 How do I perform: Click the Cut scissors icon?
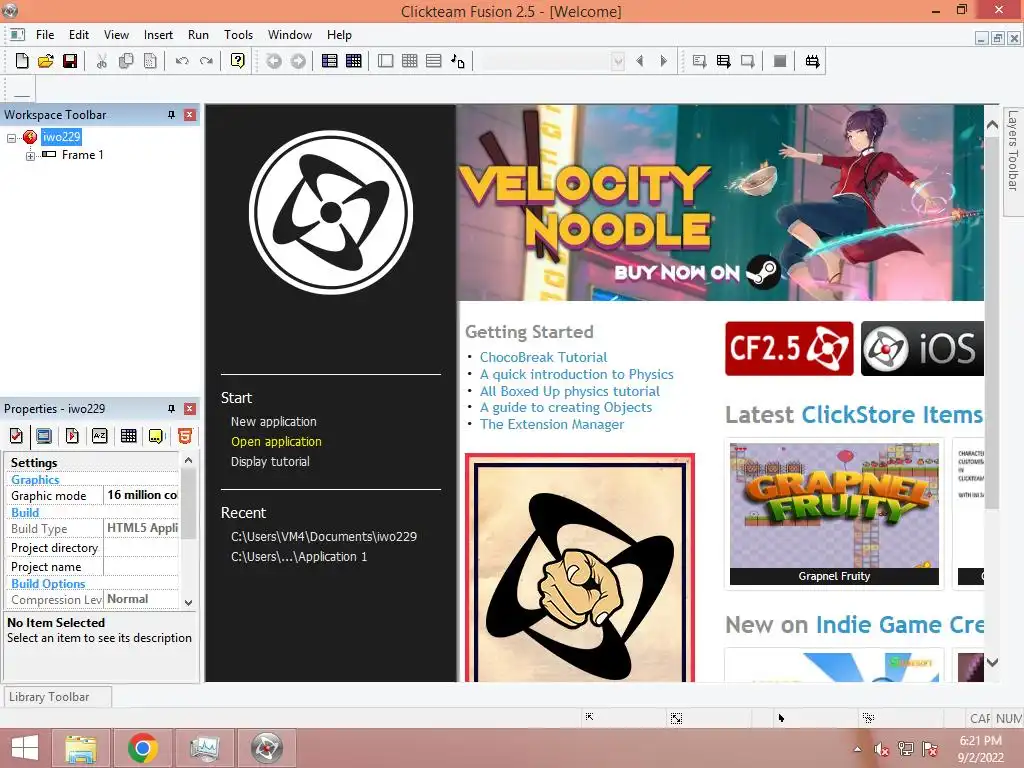tap(101, 61)
